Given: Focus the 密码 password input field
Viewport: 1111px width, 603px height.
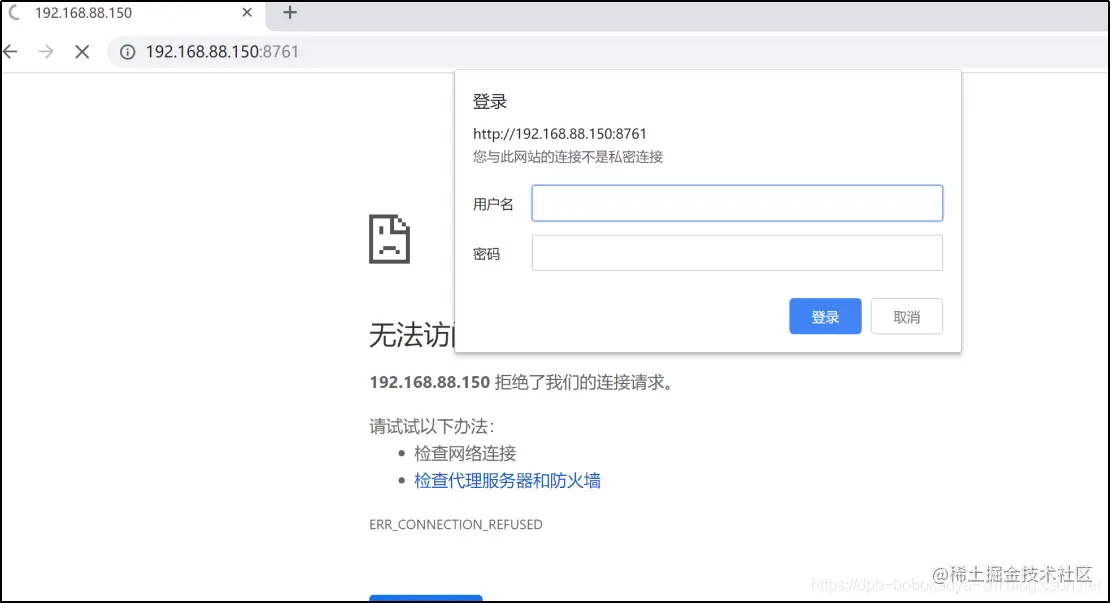Looking at the screenshot, I should [x=737, y=252].
